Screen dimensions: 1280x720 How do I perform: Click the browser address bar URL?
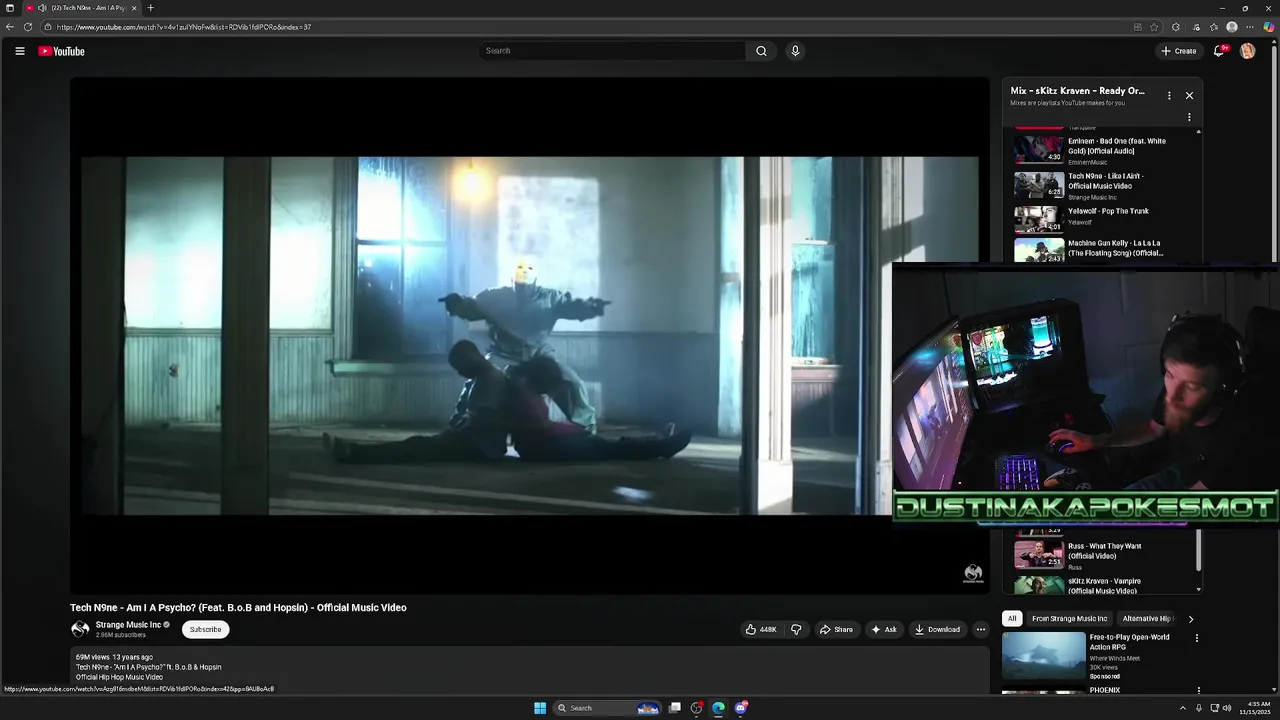184,27
